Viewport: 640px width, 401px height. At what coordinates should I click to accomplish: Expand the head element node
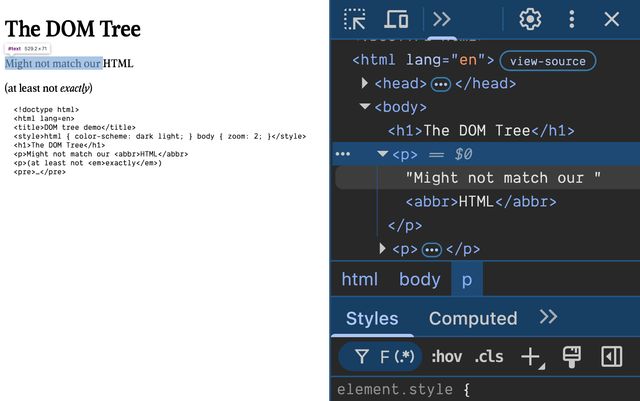point(364,83)
